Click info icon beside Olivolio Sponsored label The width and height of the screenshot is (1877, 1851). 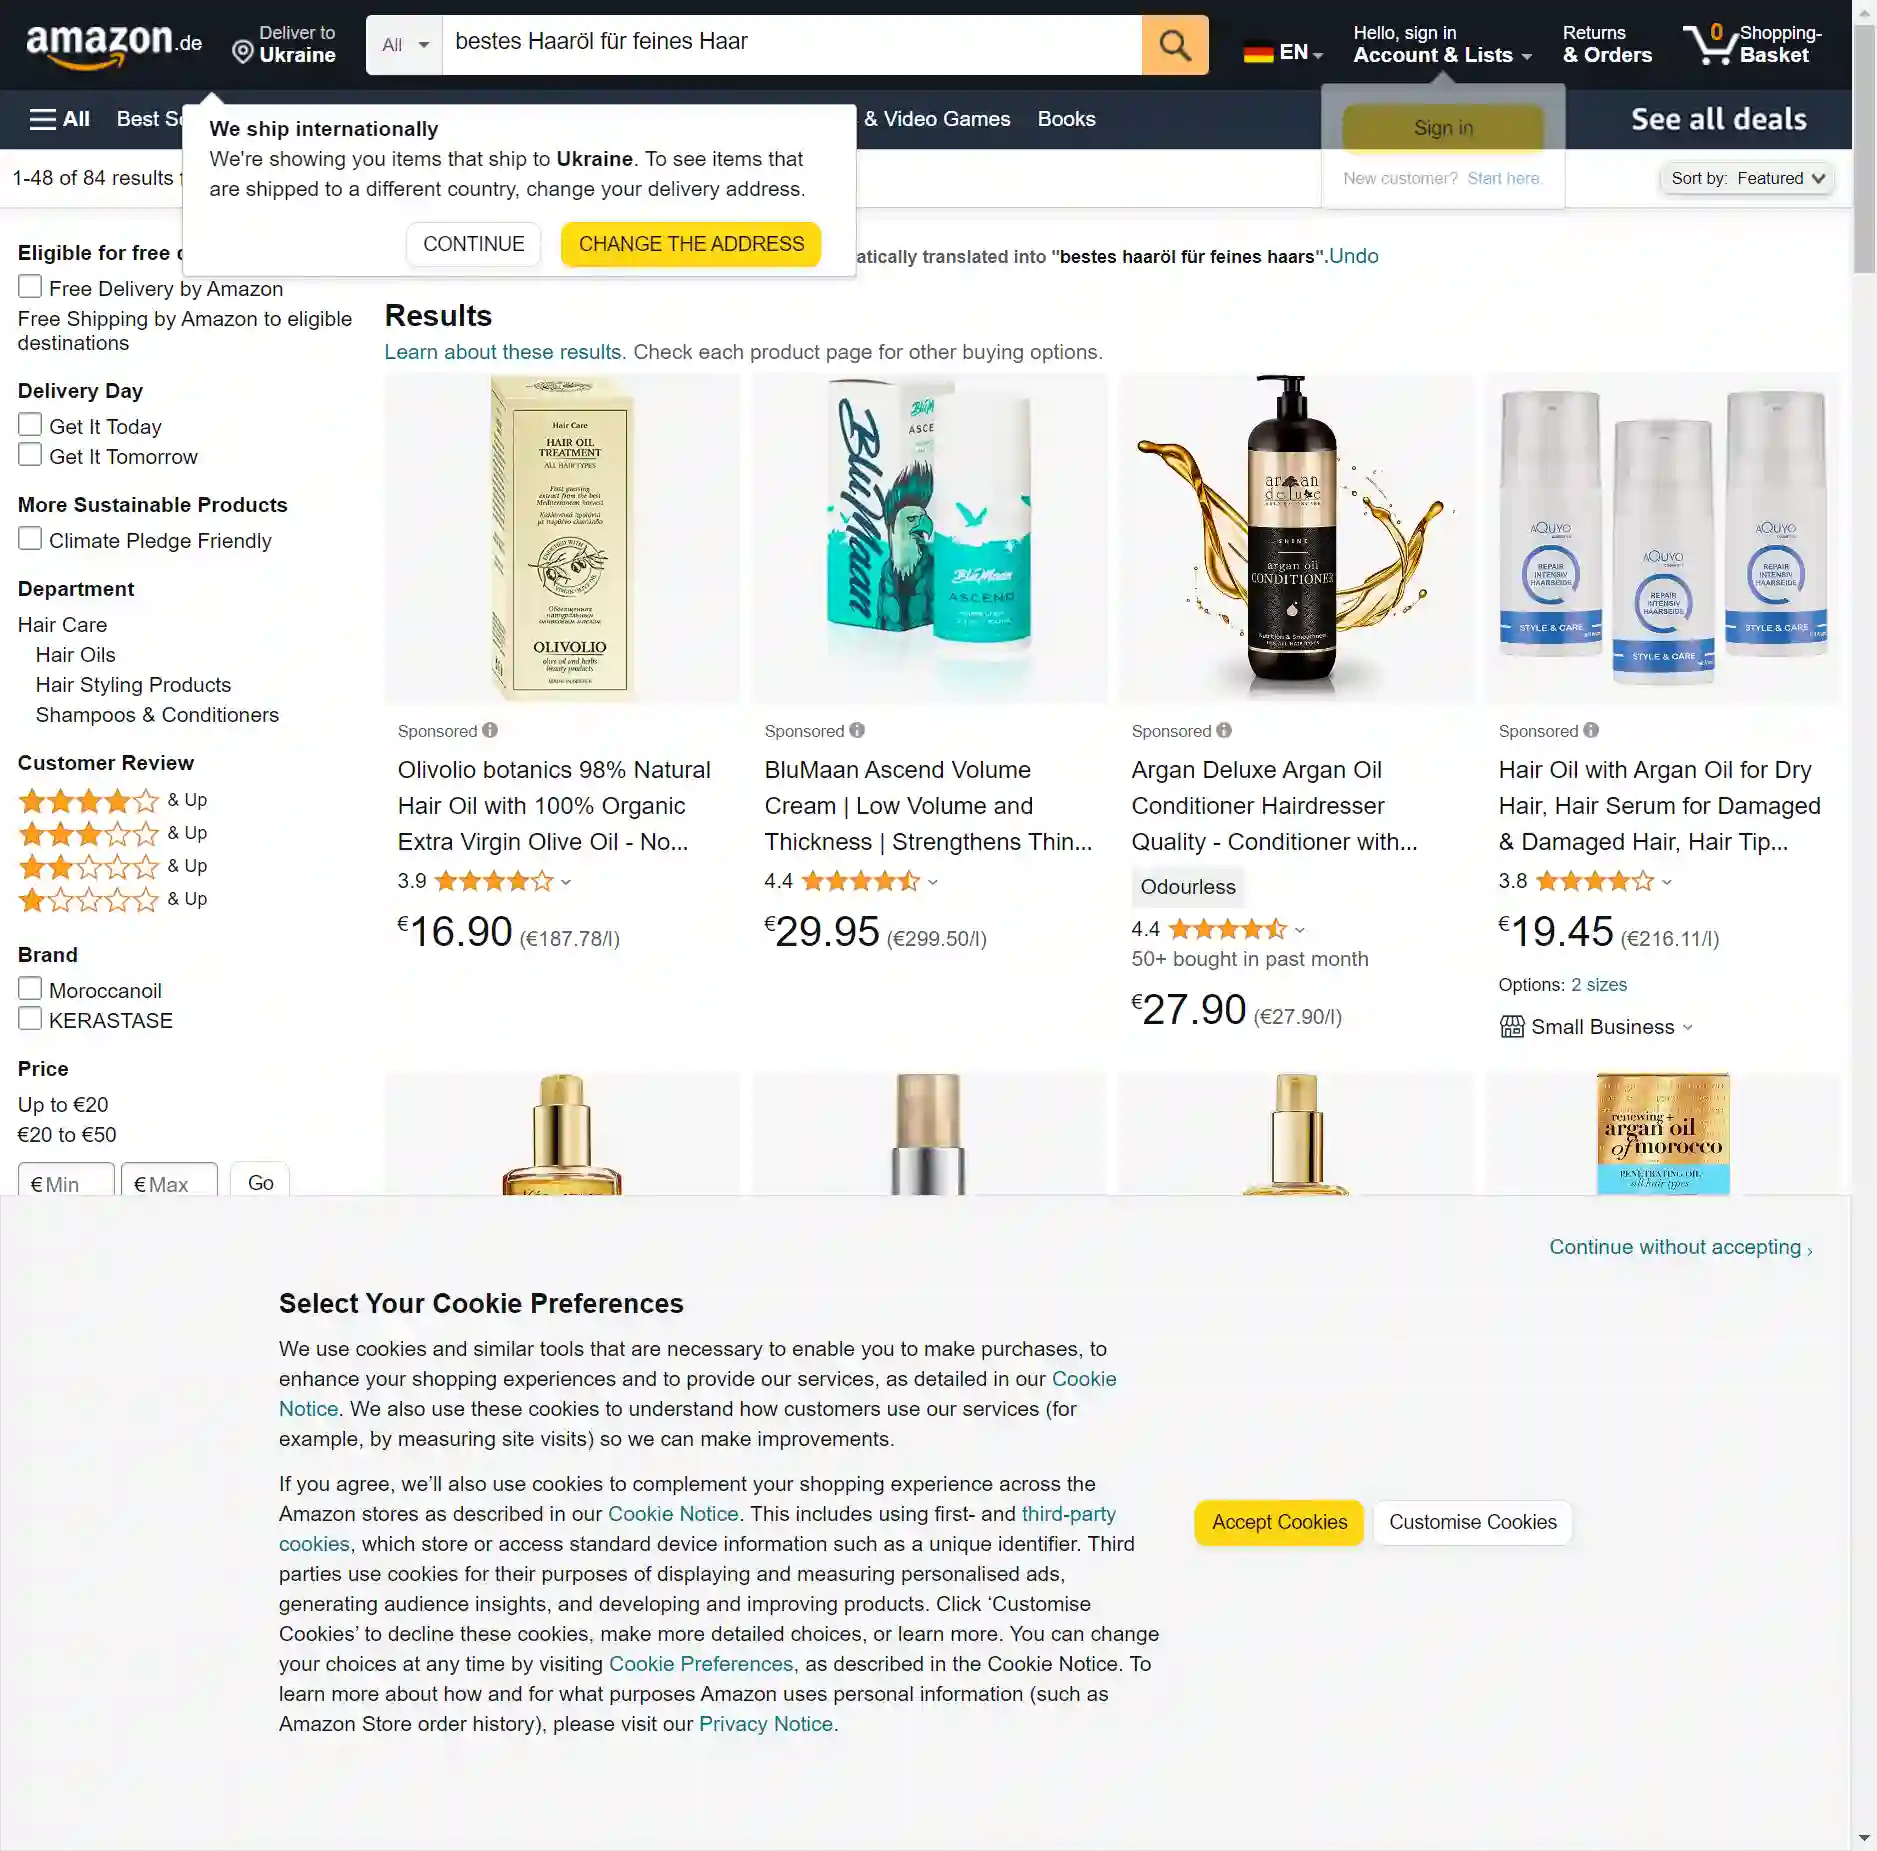coord(490,730)
